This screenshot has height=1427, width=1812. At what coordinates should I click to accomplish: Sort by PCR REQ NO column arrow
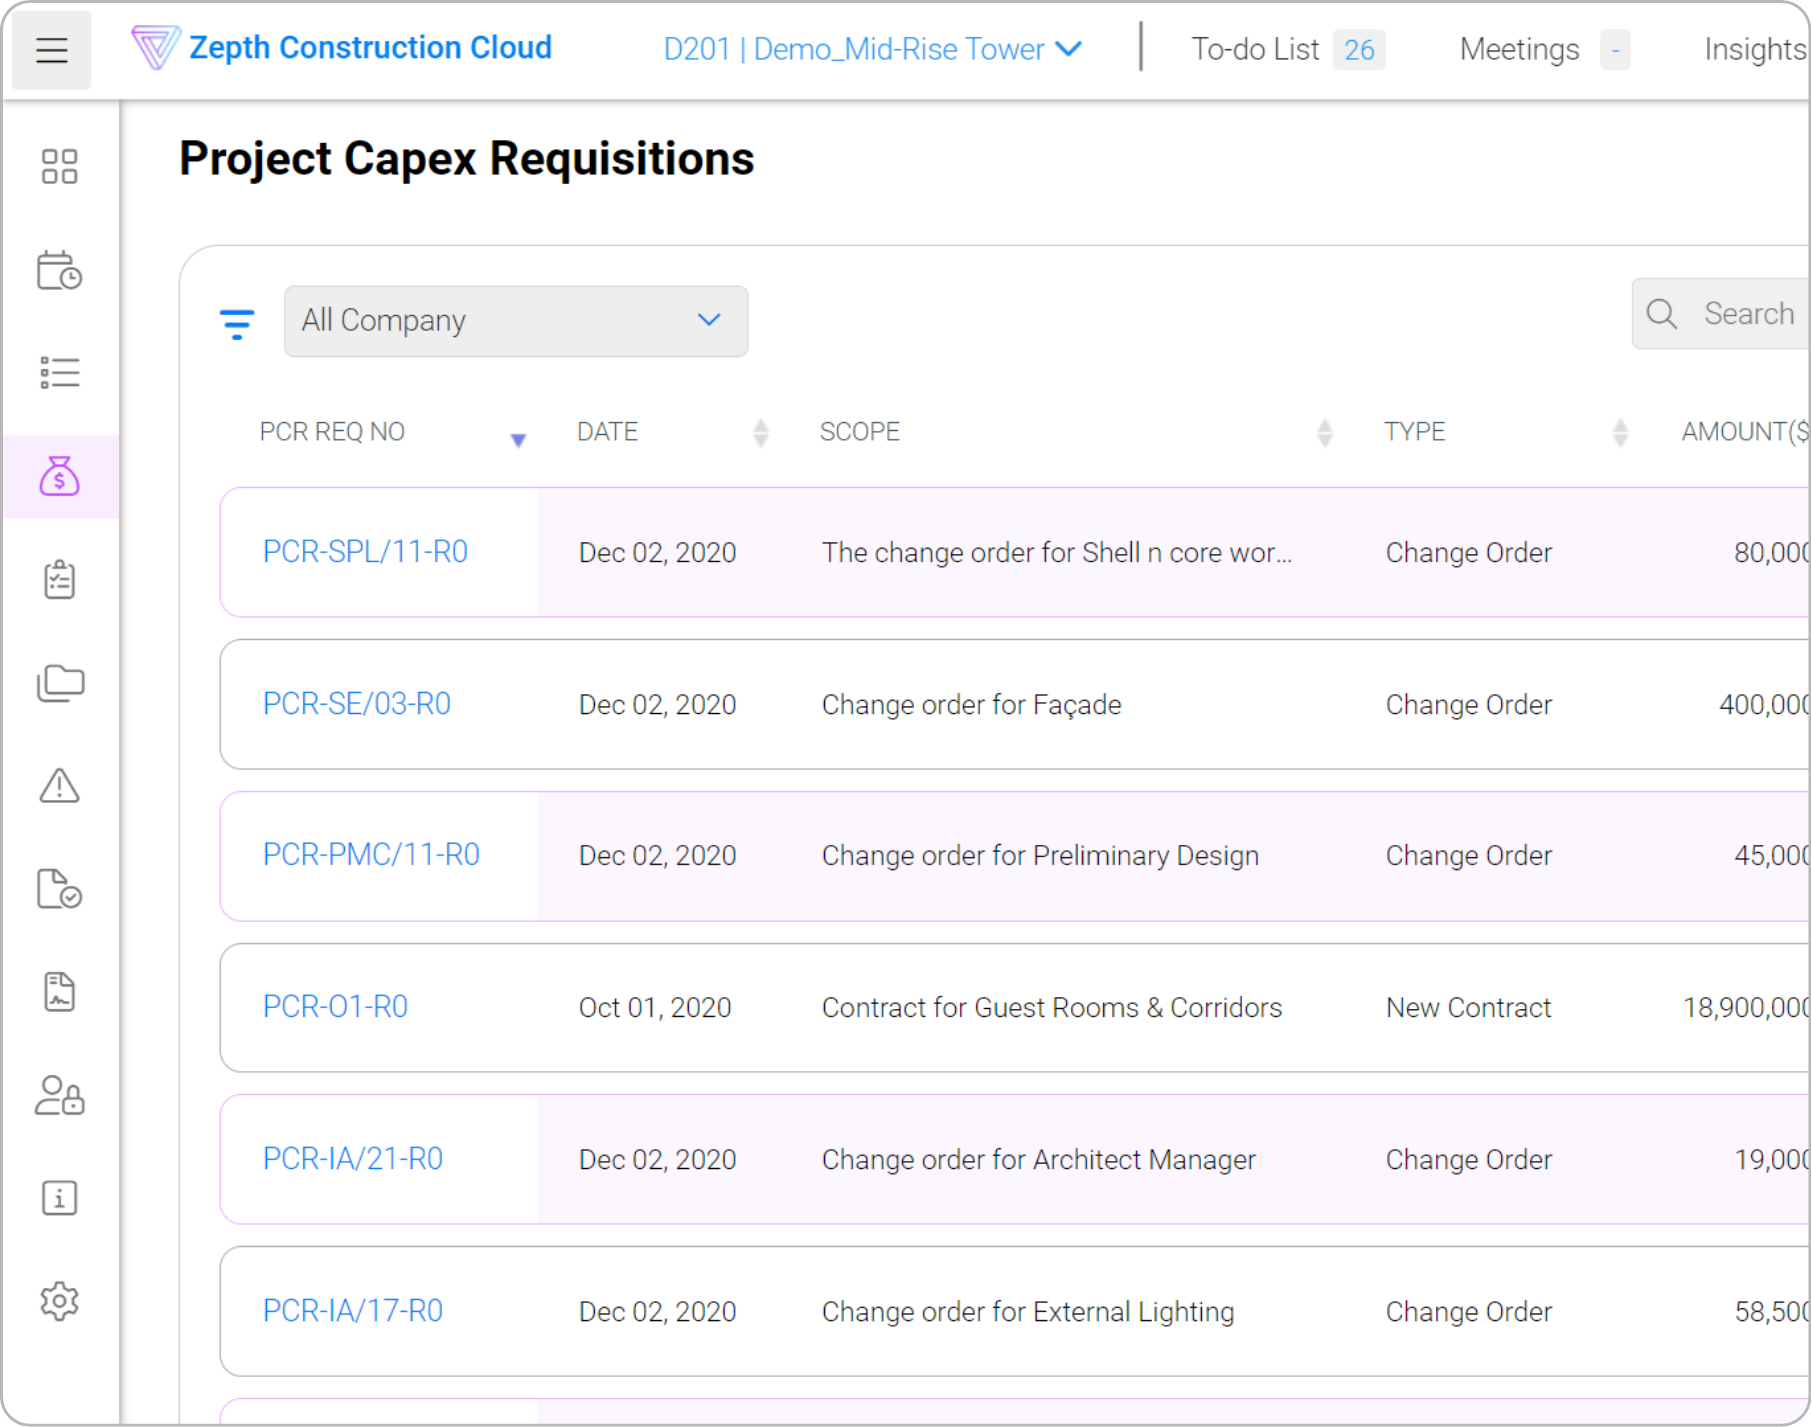(518, 439)
